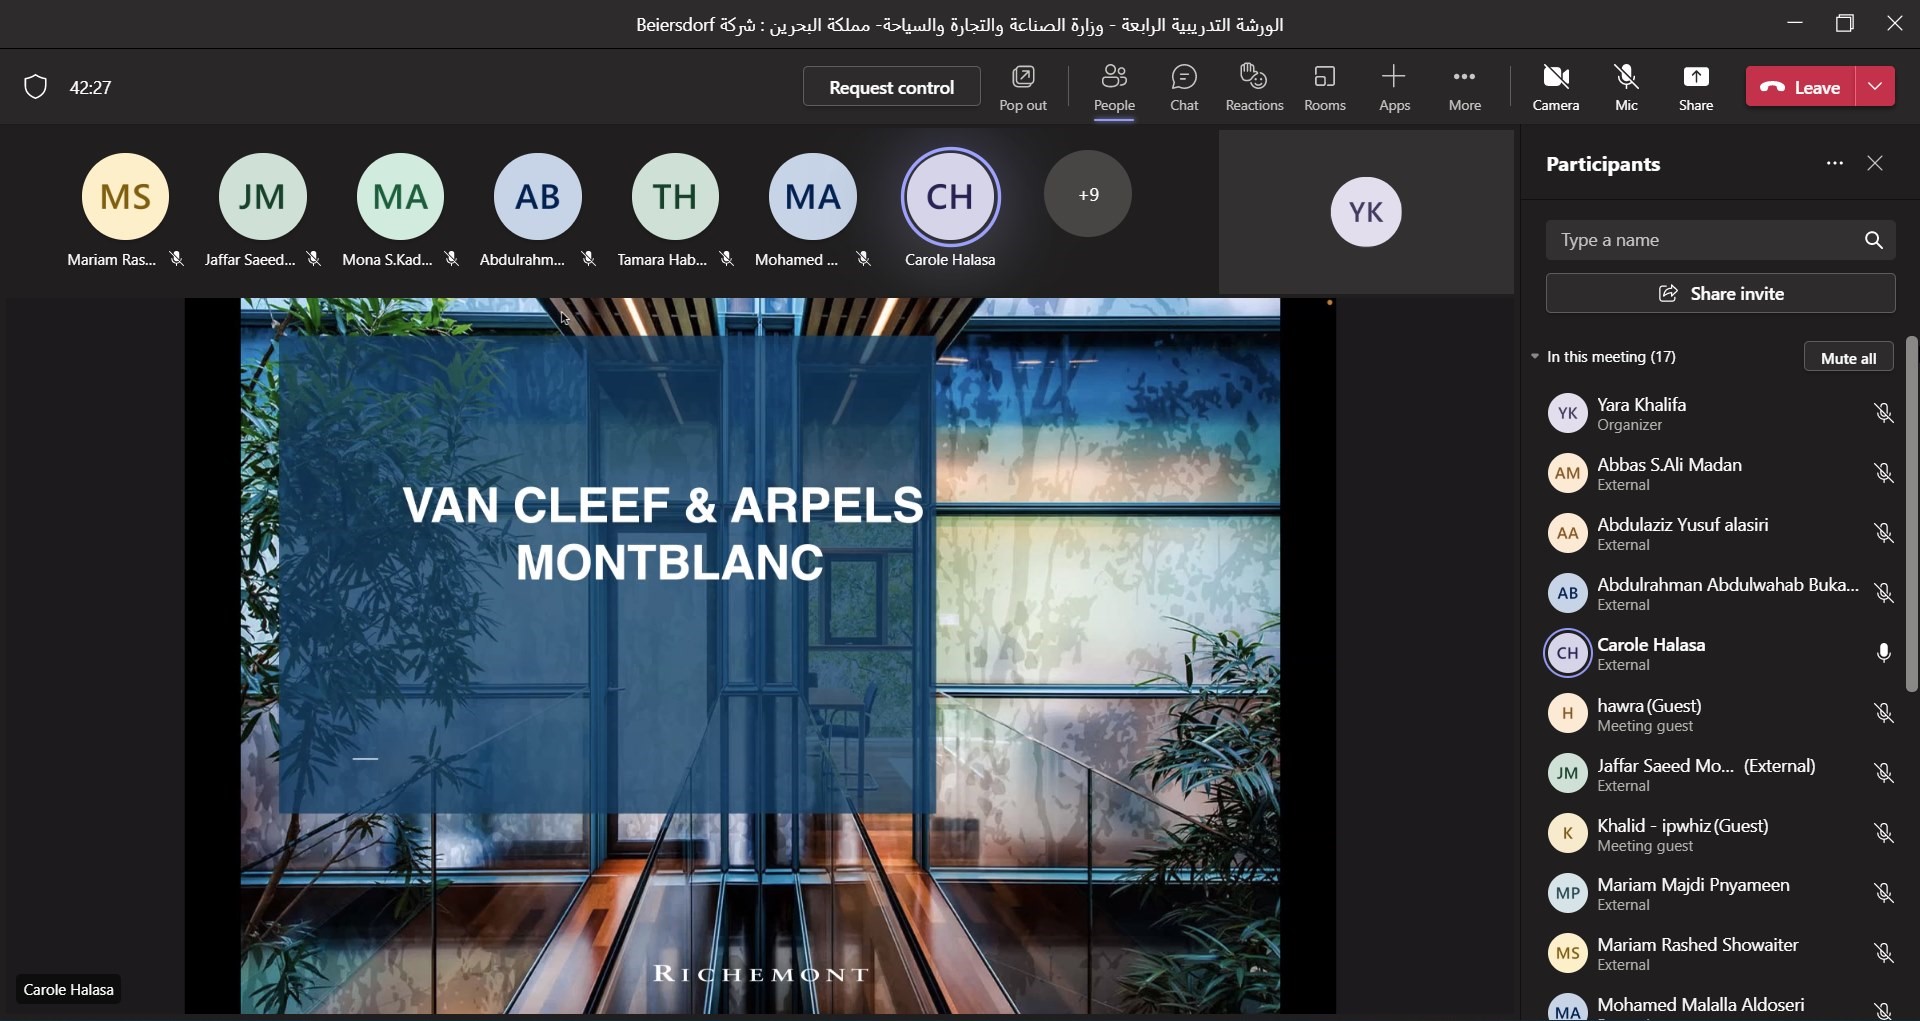Screen dimensions: 1920x1021
Task: Click Mona S.Kad avatar in gallery
Action: [x=400, y=196]
